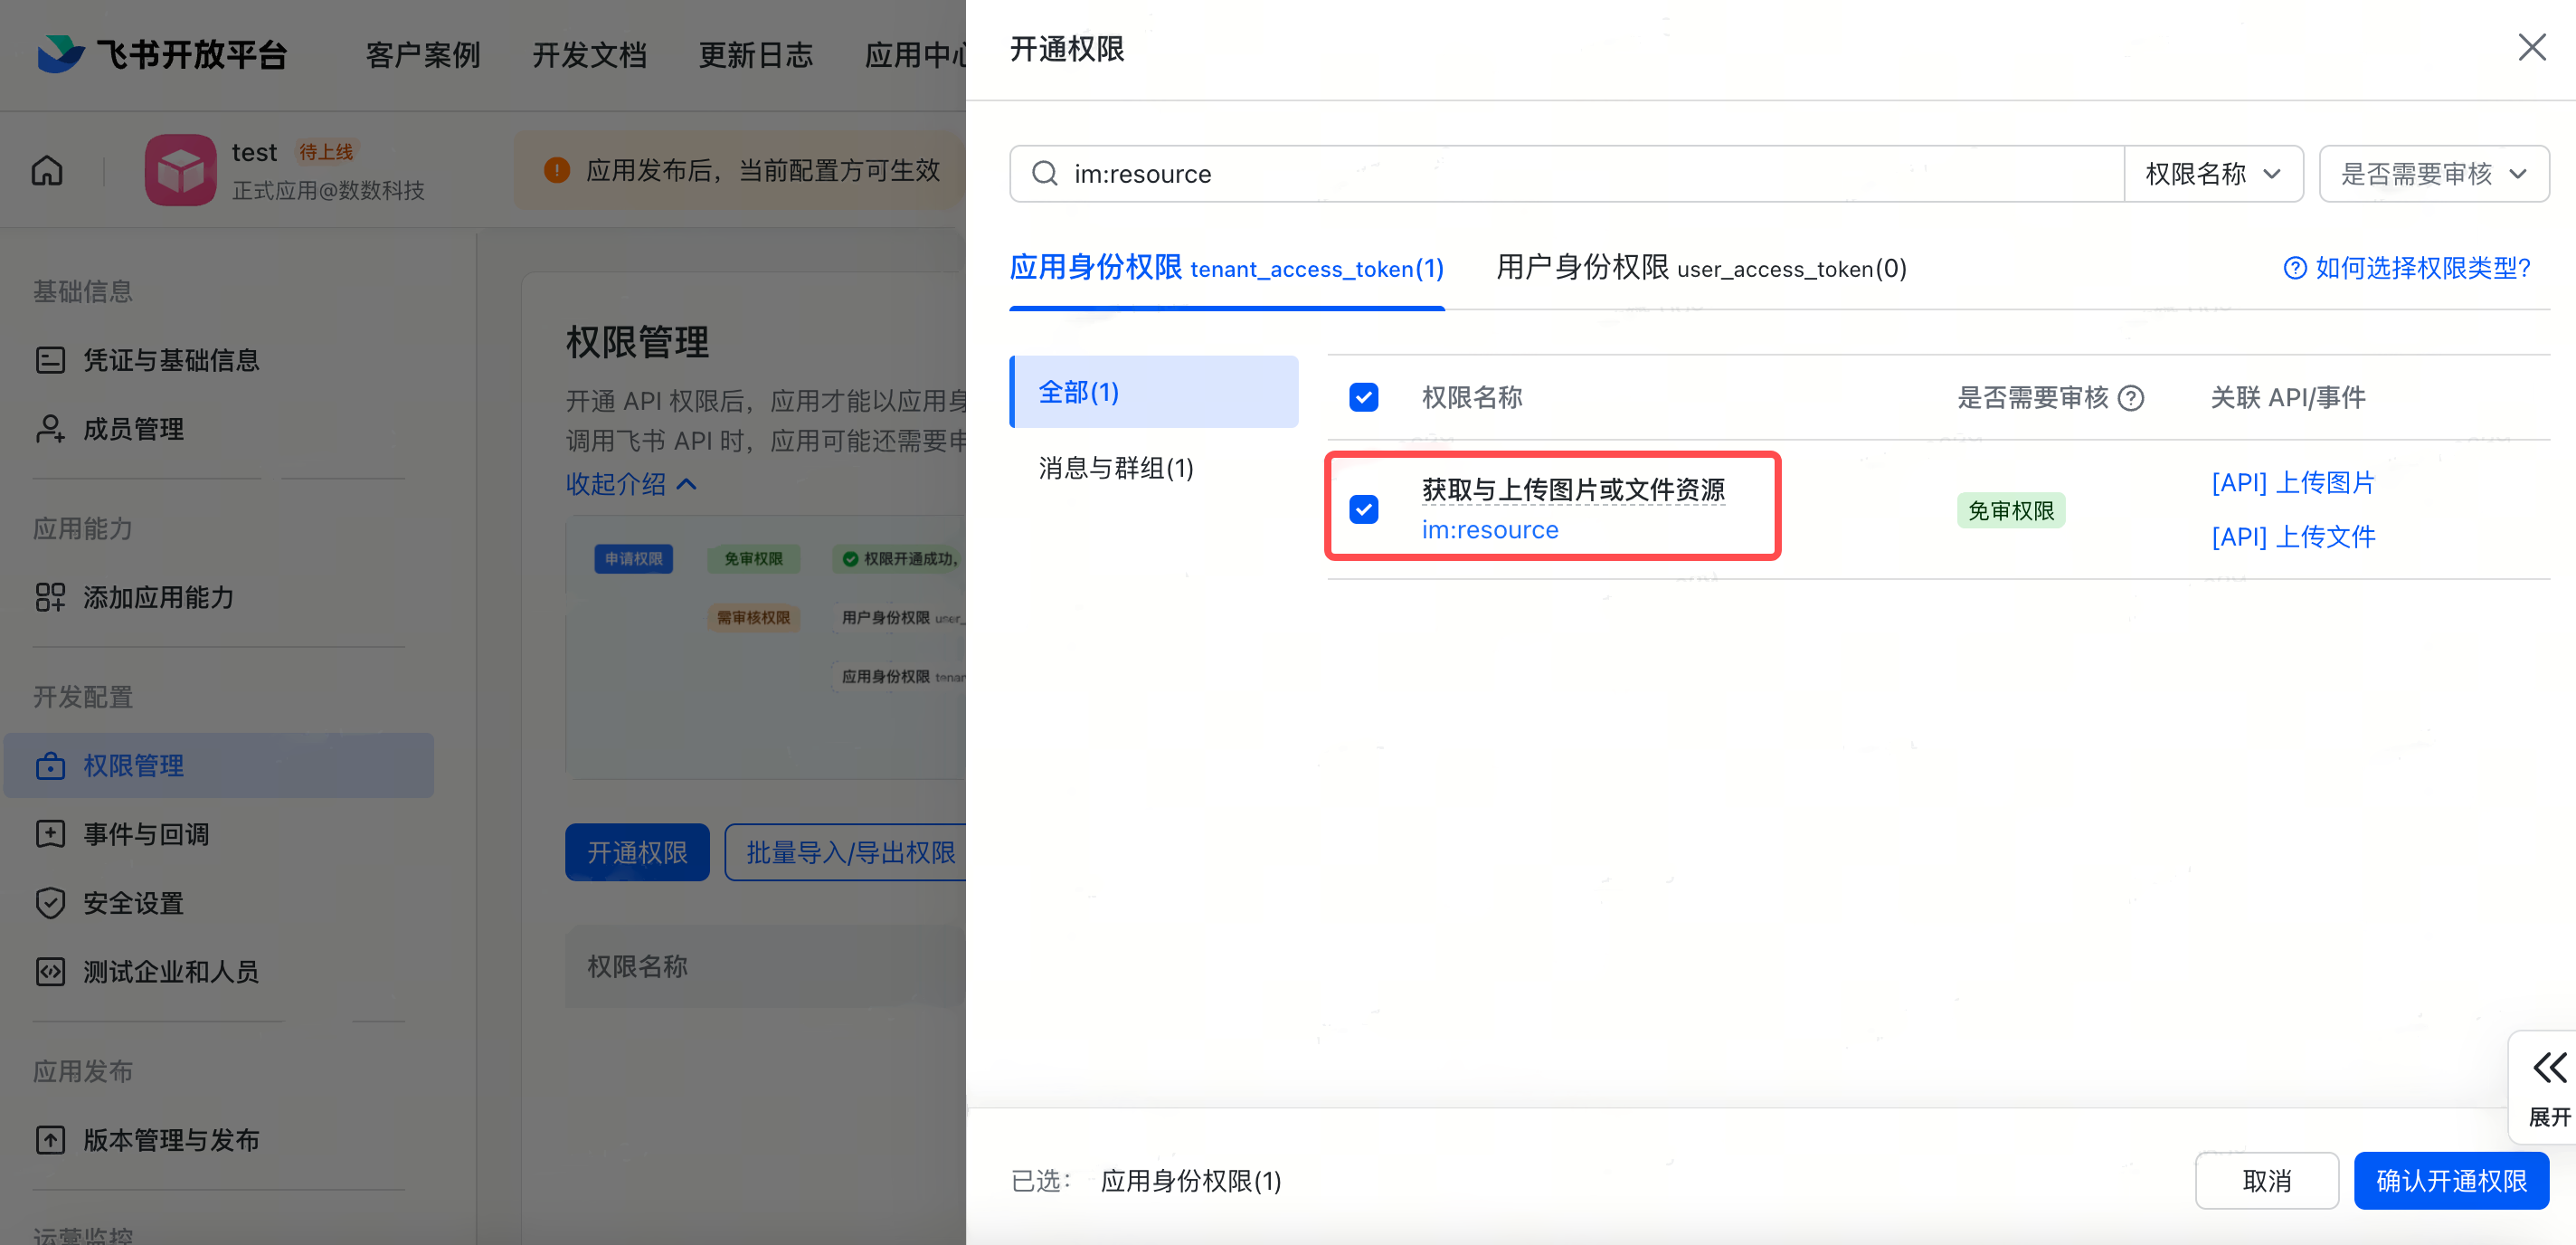Click 添加应用能力 grid icon

pos(50,597)
